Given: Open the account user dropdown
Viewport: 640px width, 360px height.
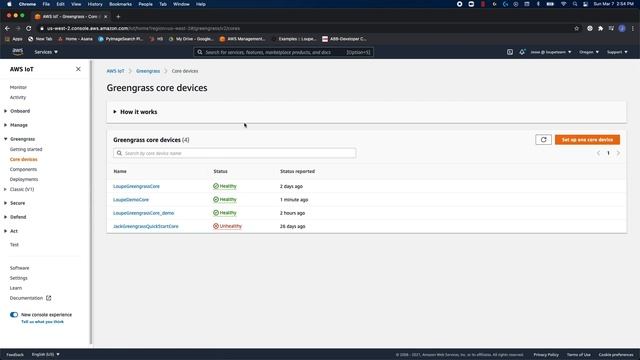Looking at the screenshot, I should tap(551, 52).
